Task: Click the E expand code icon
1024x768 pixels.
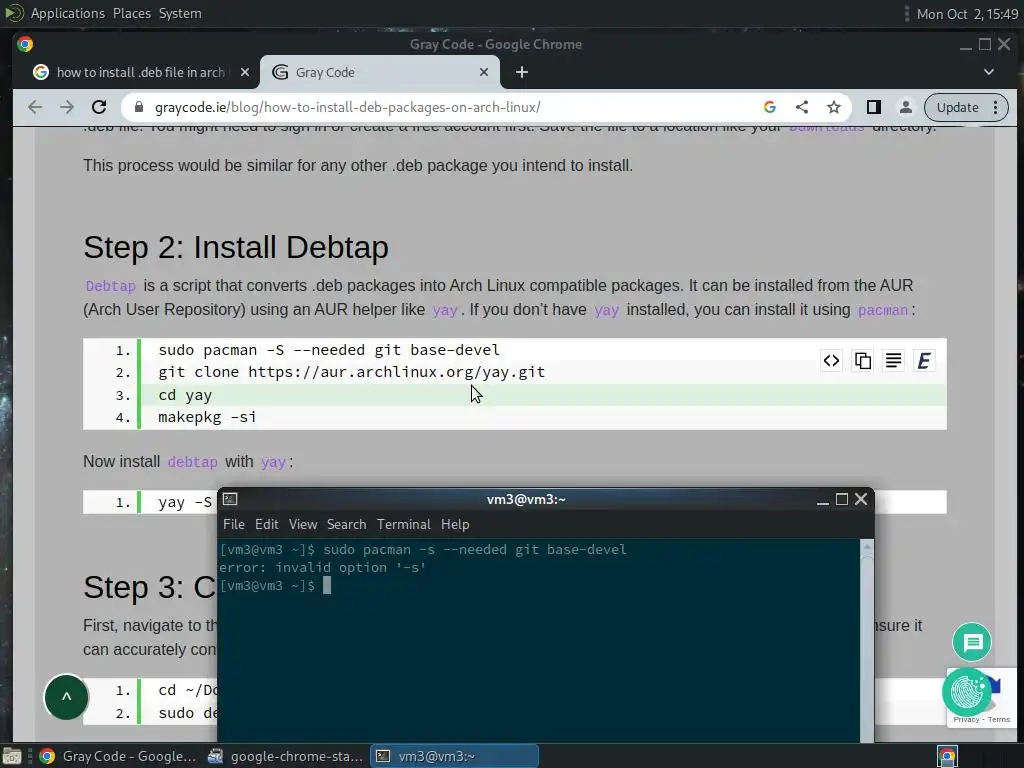Action: (x=924, y=360)
